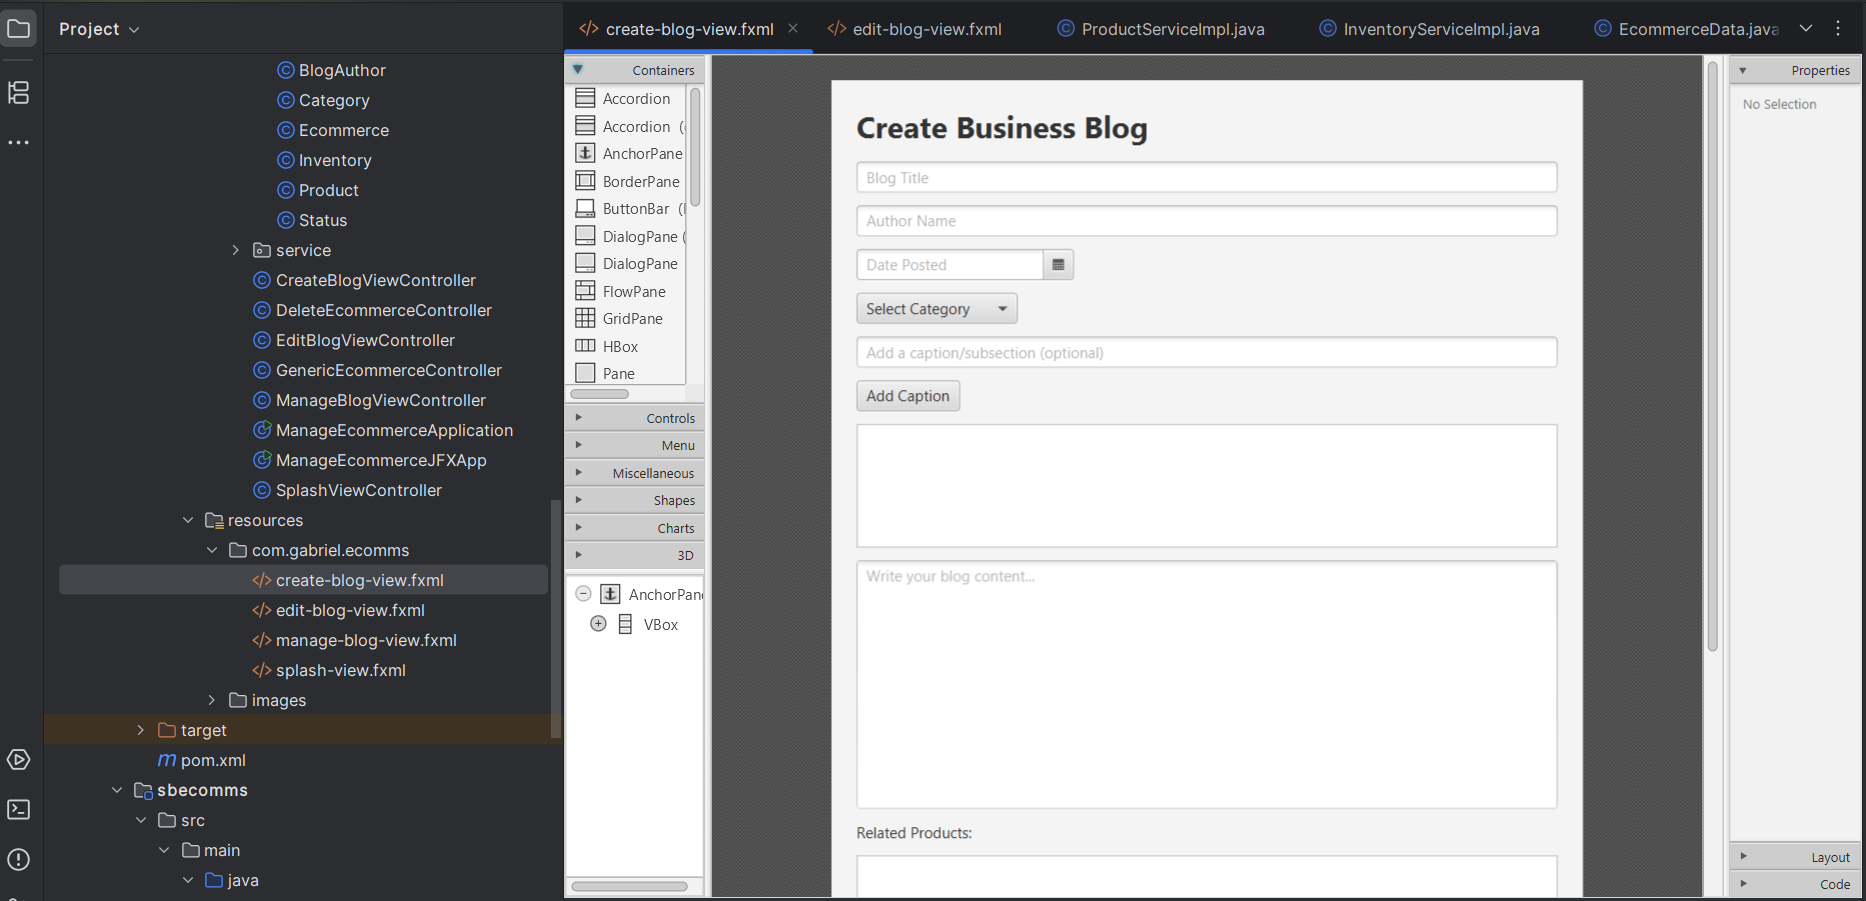Click the HBox container icon
Image resolution: width=1866 pixels, height=901 pixels.
585,346
